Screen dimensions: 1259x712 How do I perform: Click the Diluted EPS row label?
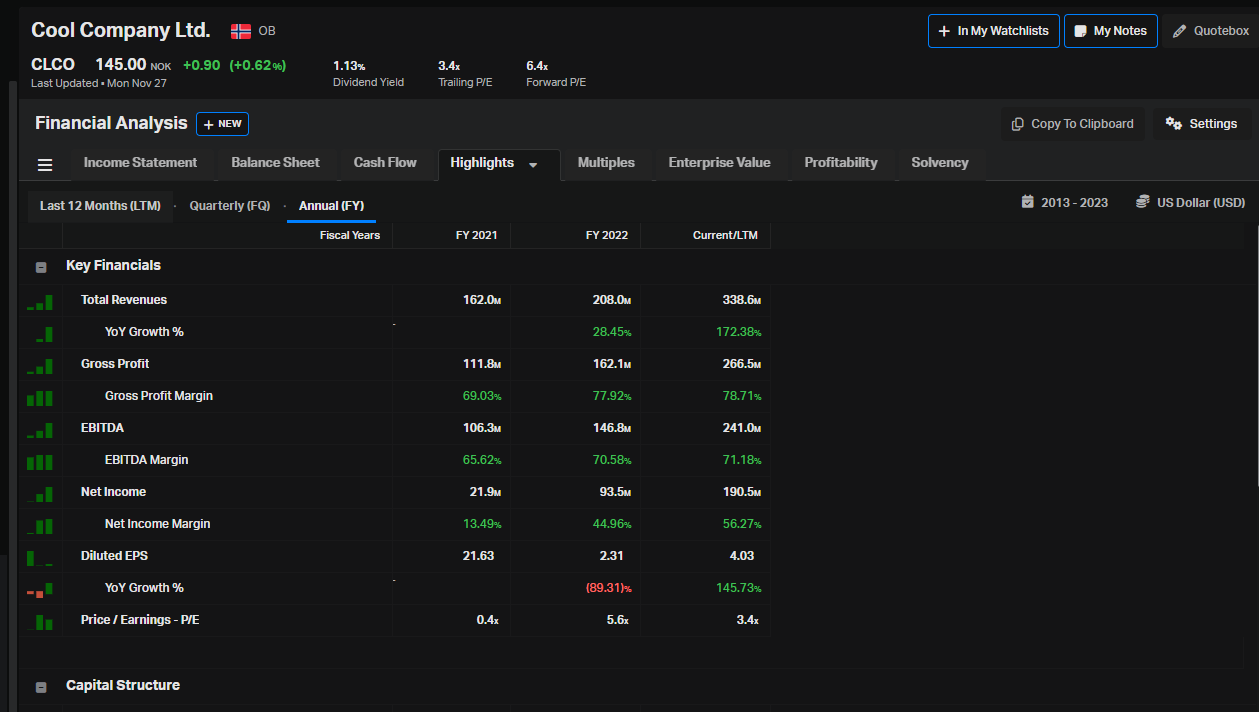(114, 556)
